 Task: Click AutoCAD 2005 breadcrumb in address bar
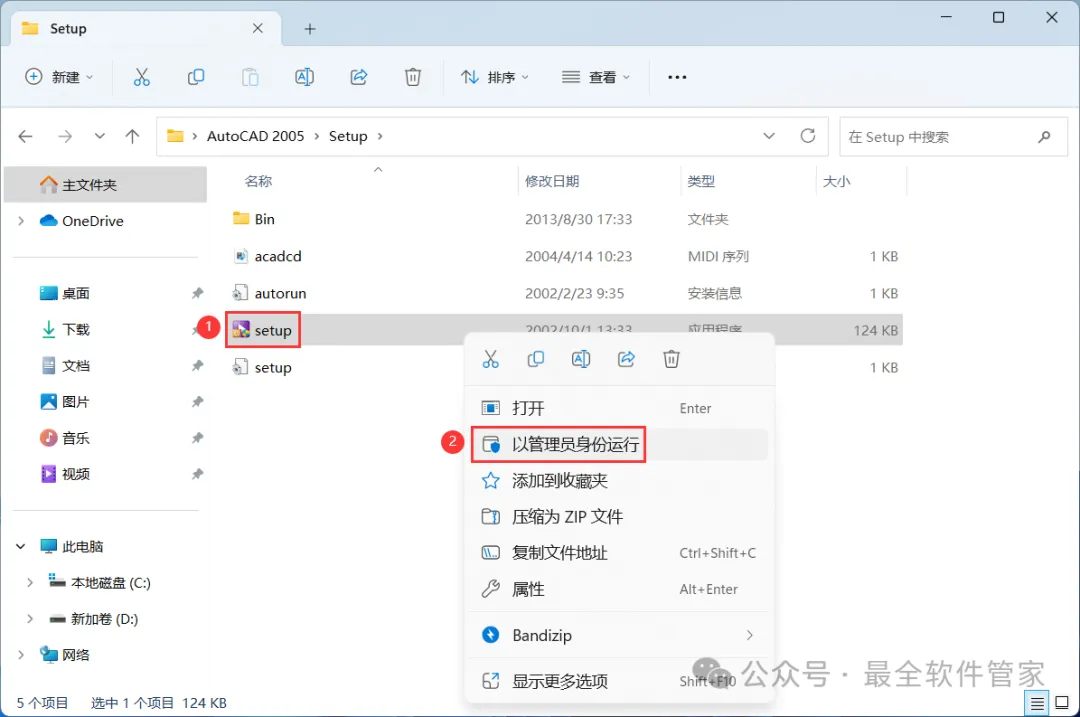pyautogui.click(x=256, y=136)
